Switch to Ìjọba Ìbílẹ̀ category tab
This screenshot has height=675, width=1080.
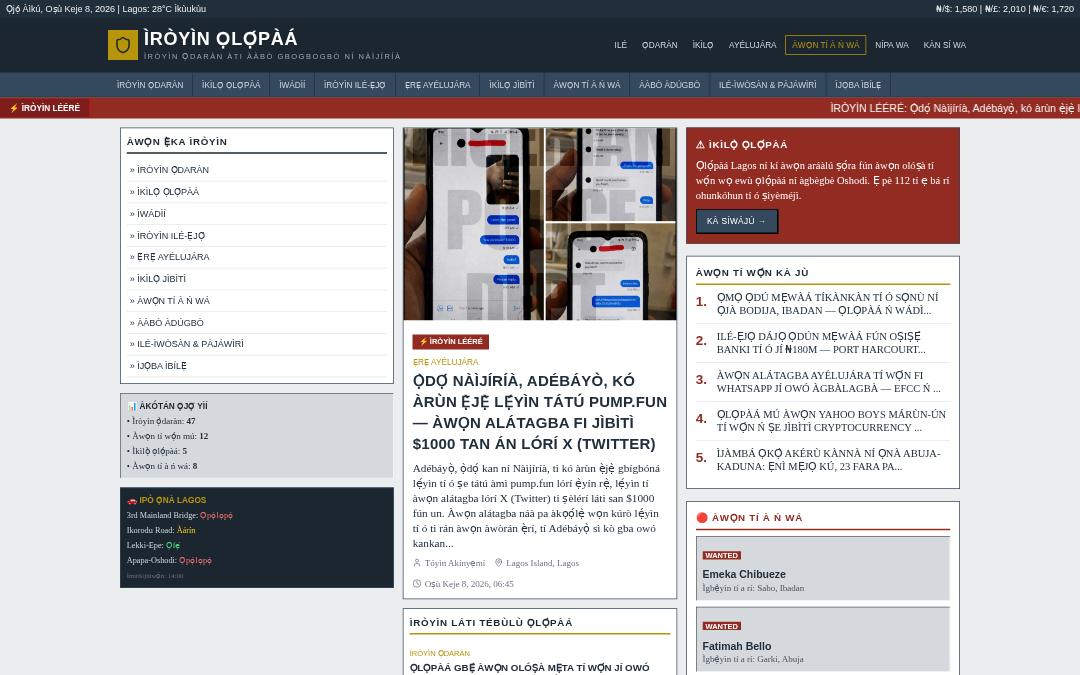858,85
